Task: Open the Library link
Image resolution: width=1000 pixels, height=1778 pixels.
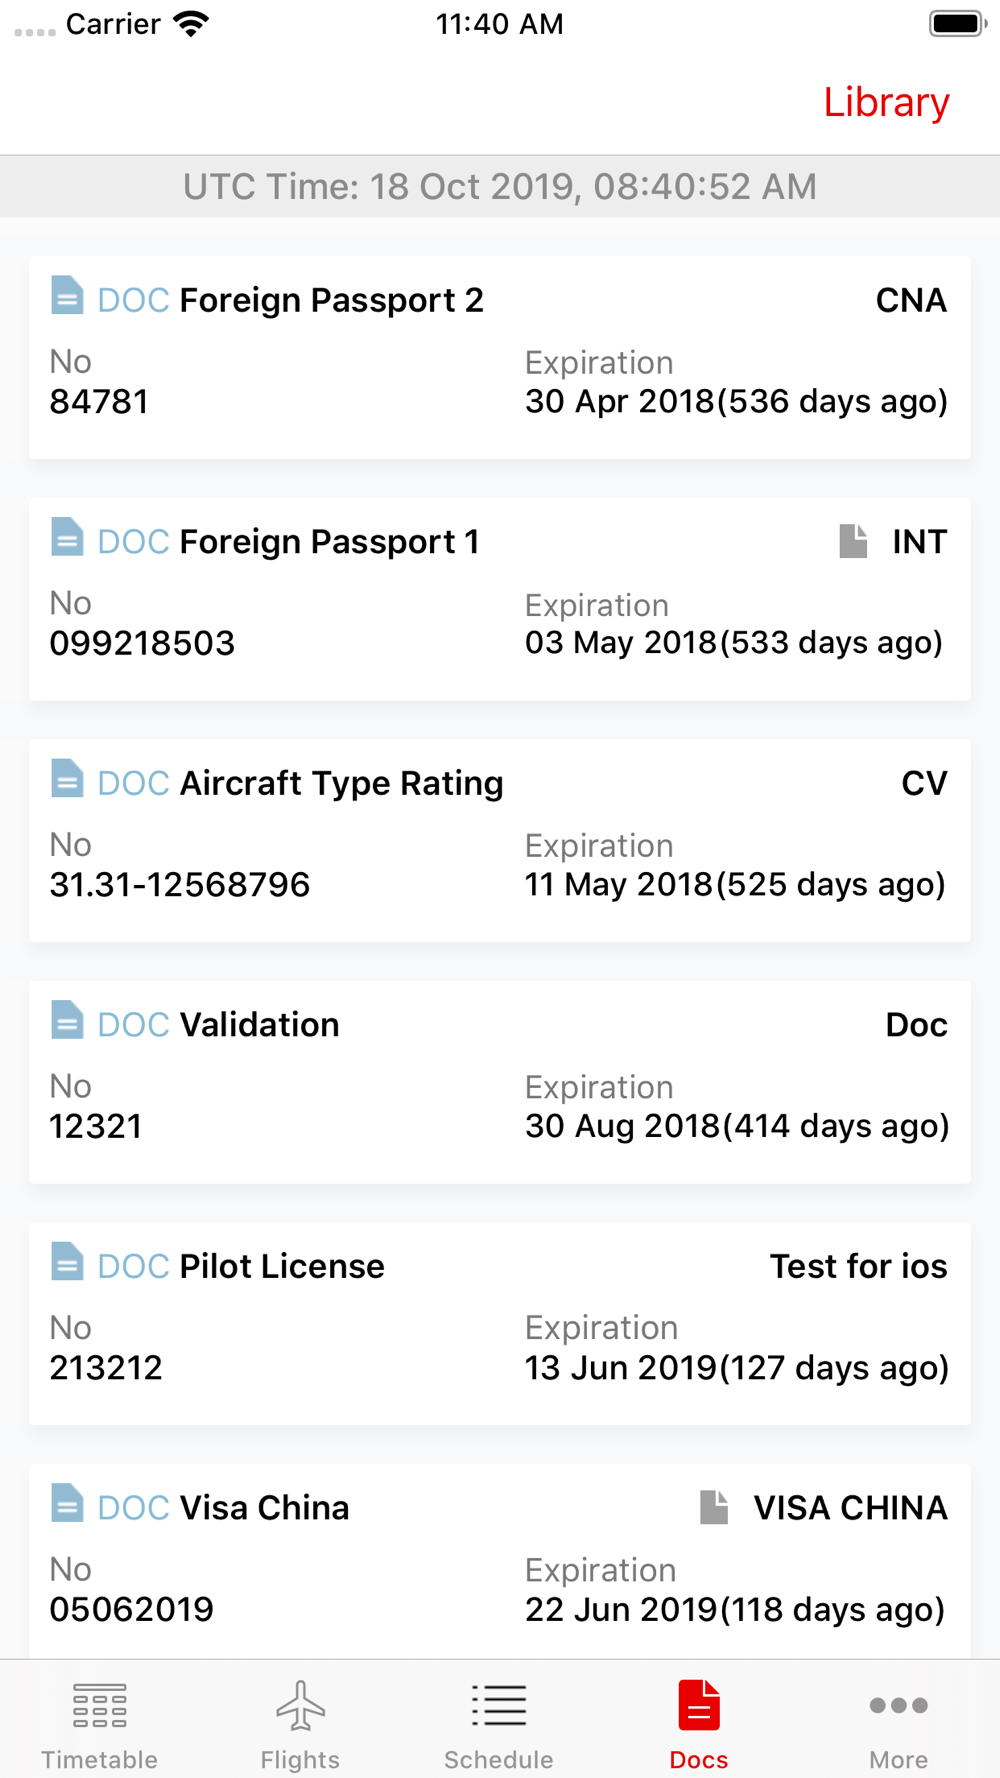Action: coord(886,102)
